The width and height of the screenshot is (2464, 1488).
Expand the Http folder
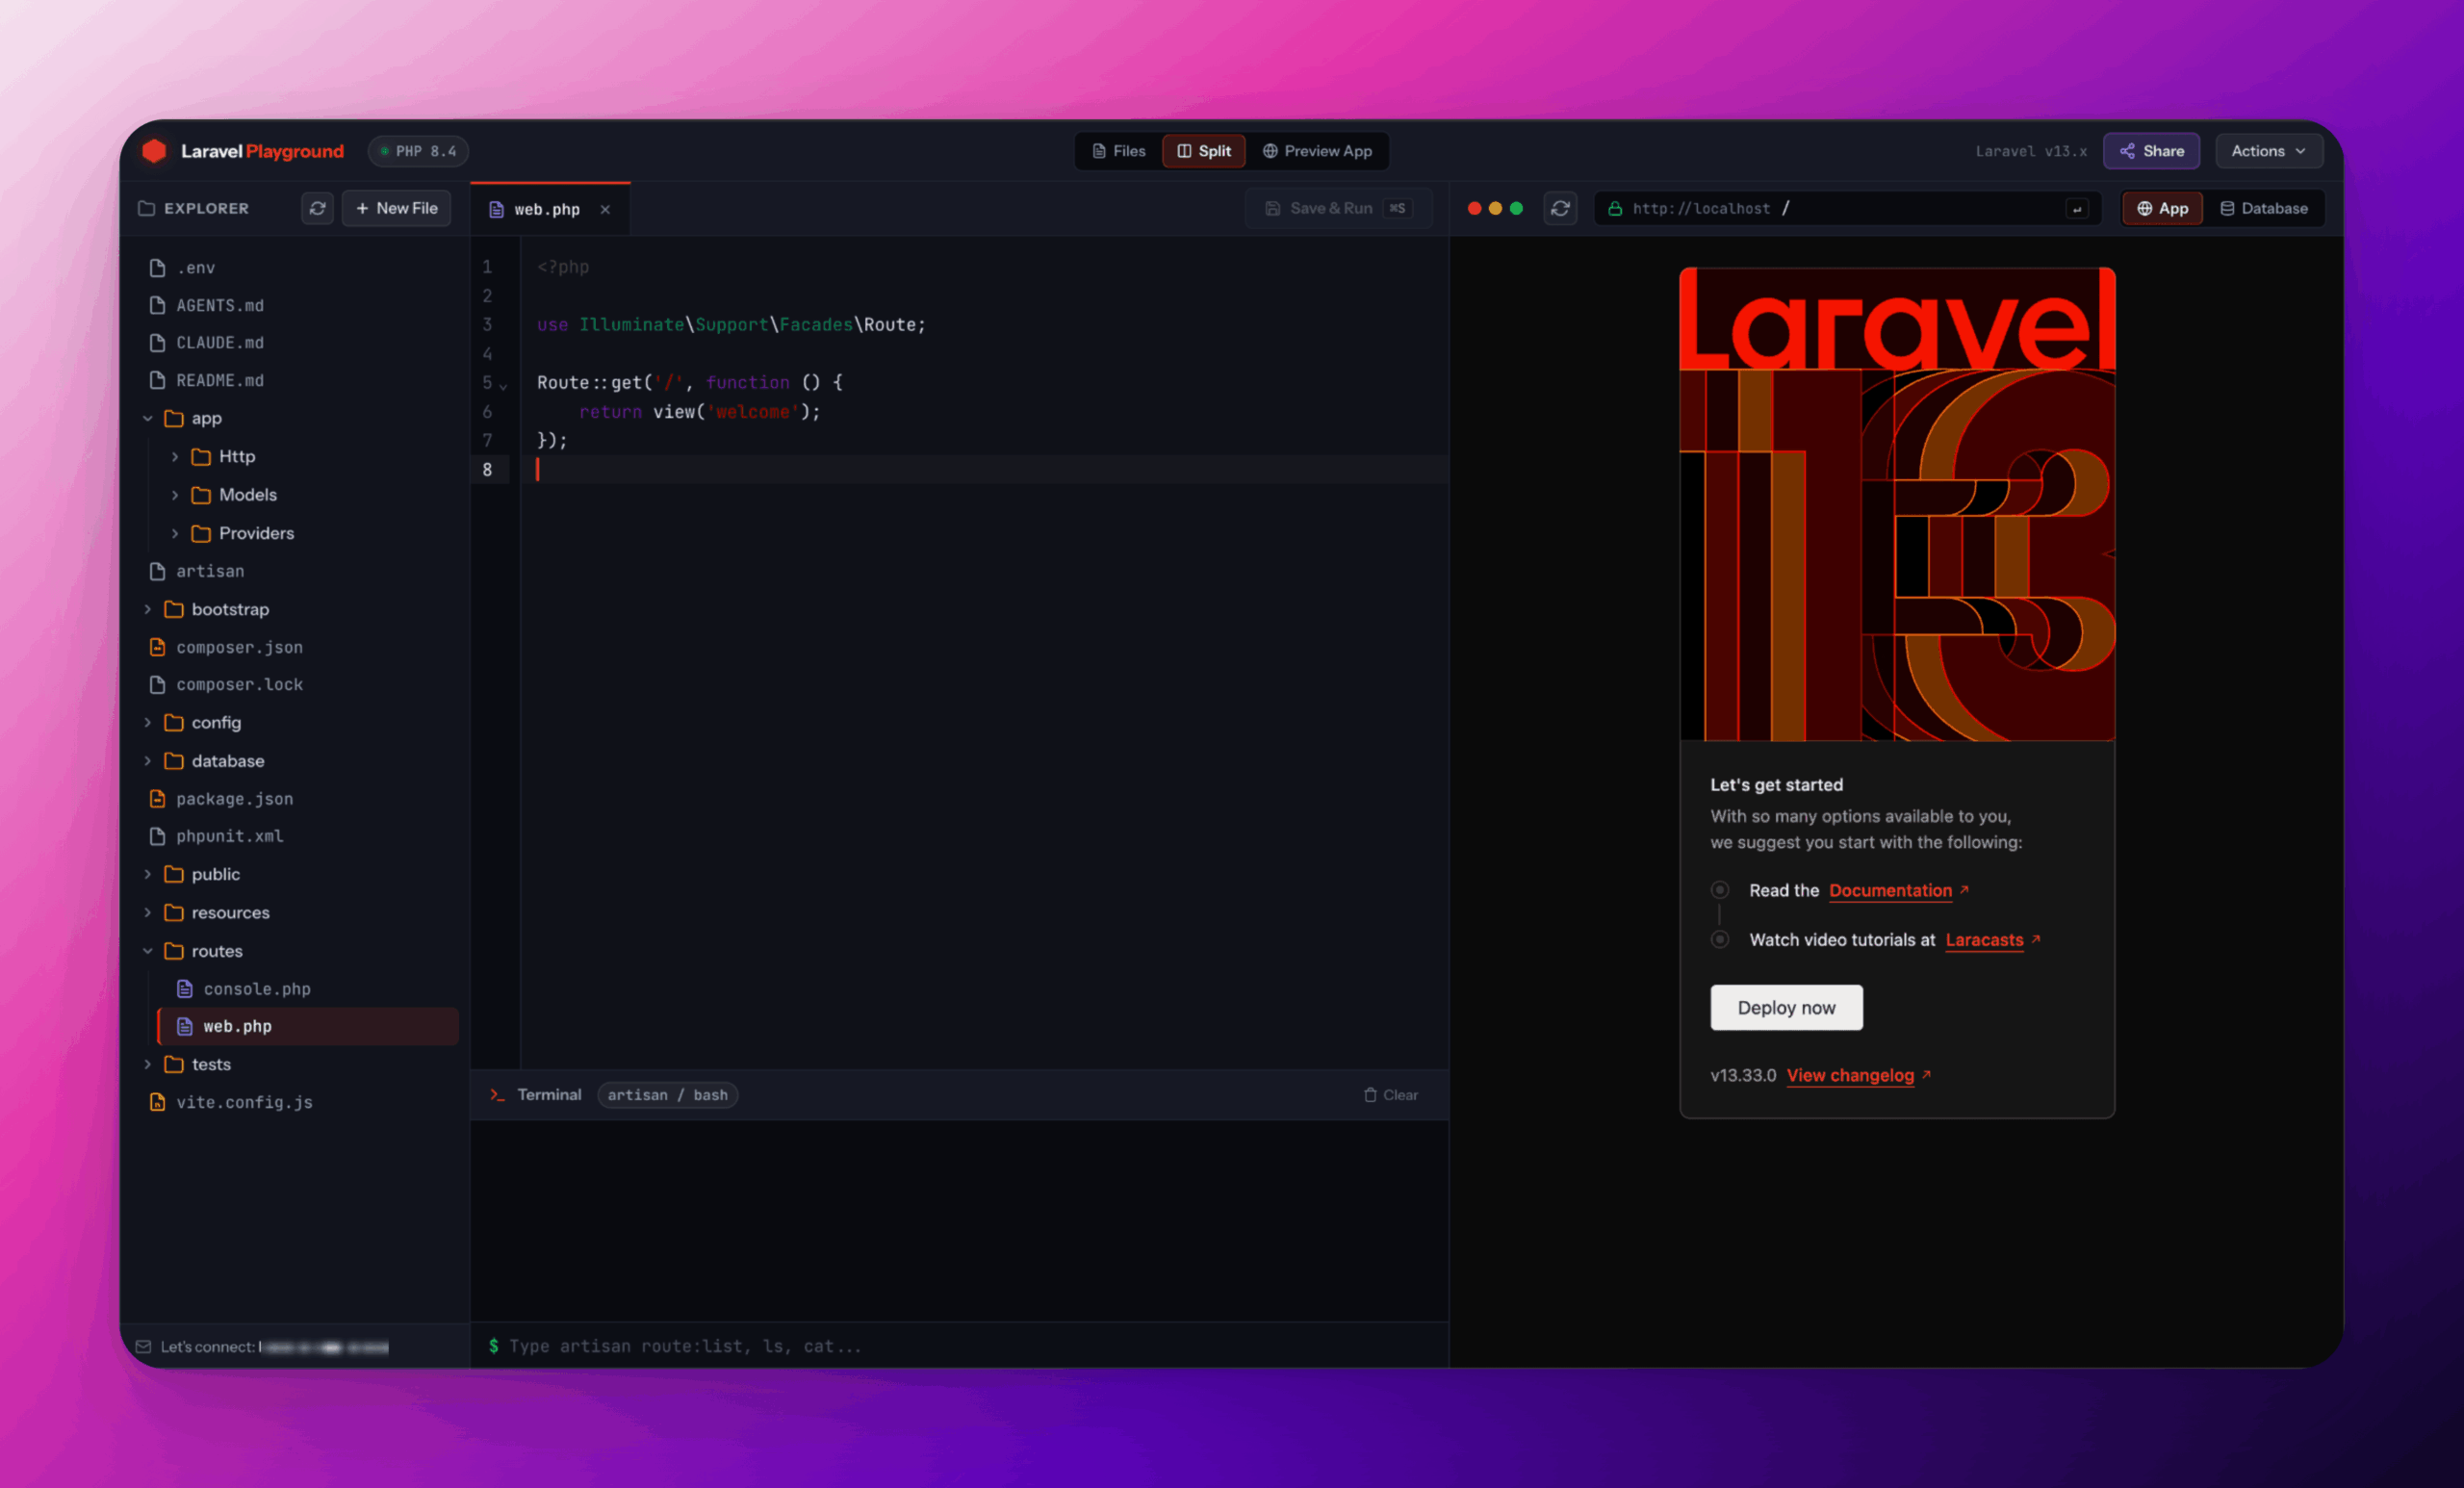tap(175, 456)
